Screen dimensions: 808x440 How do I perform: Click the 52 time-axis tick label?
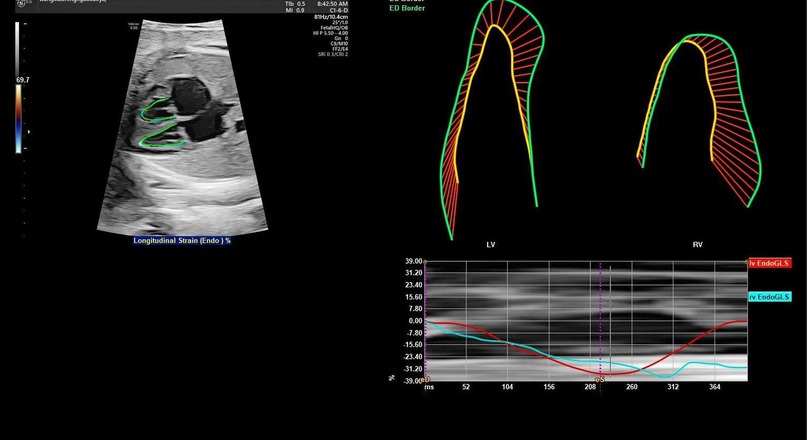pos(466,387)
